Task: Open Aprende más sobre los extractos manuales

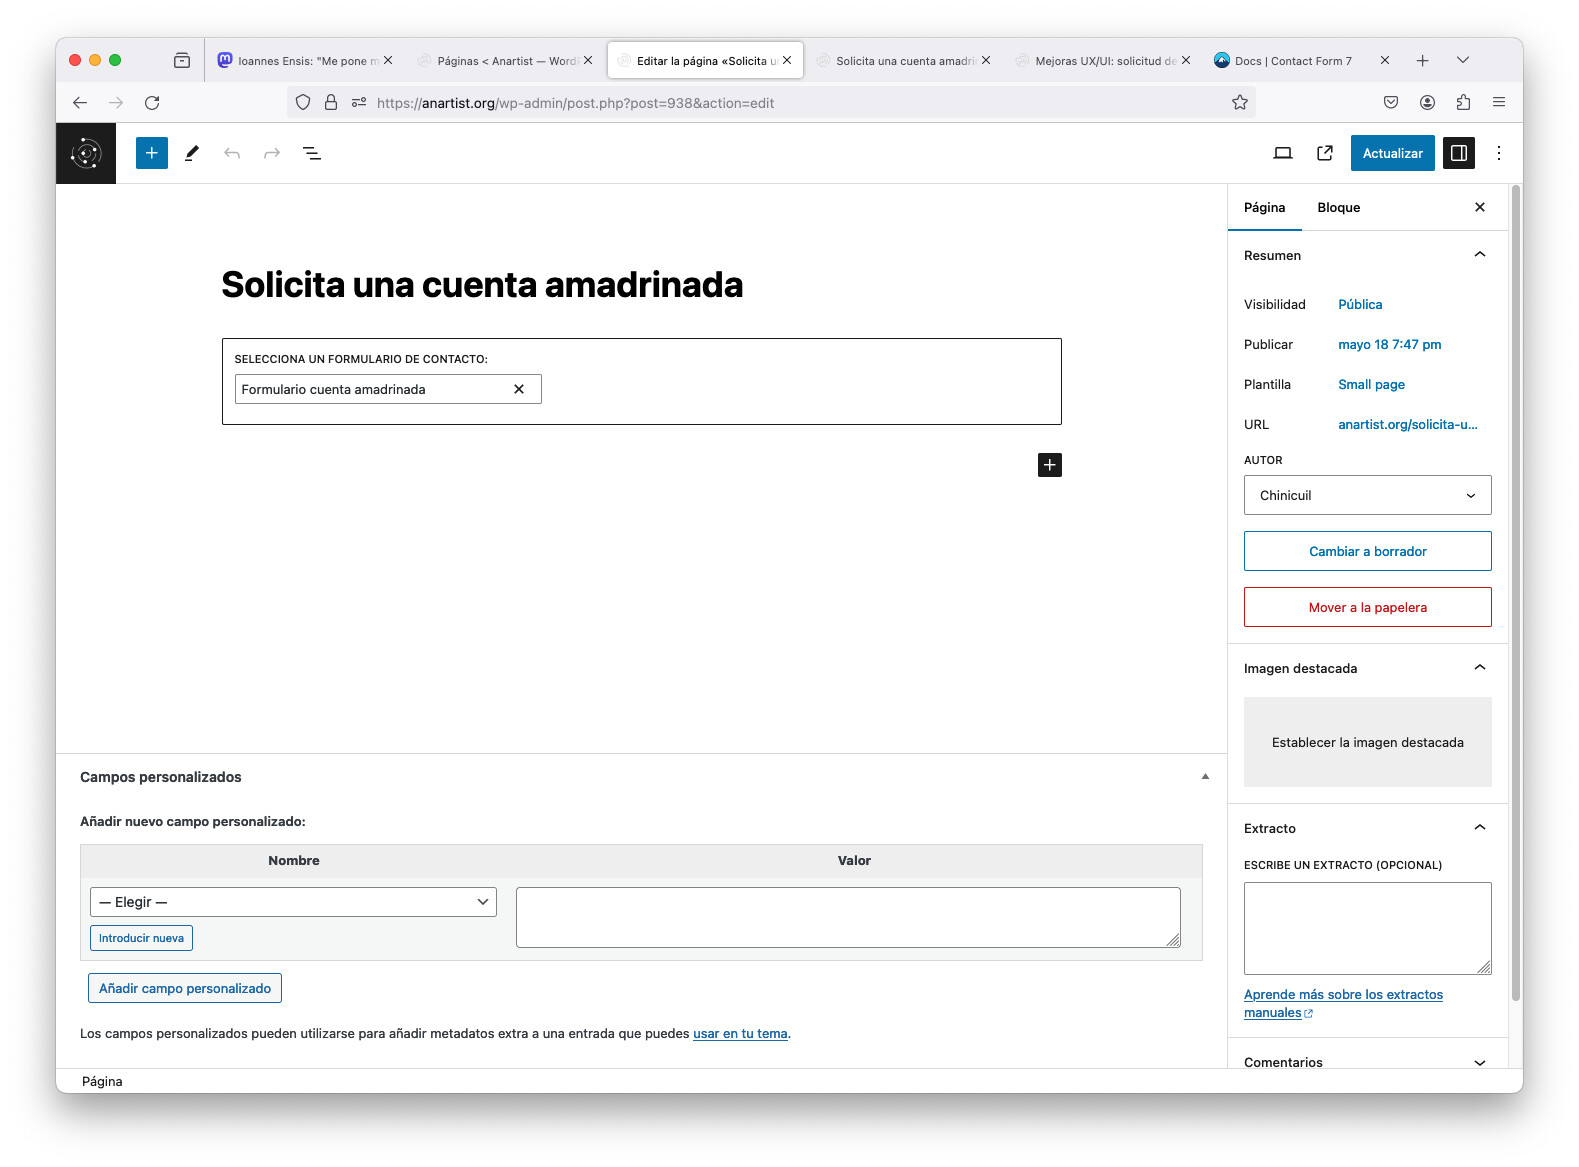Action: (x=1343, y=1003)
